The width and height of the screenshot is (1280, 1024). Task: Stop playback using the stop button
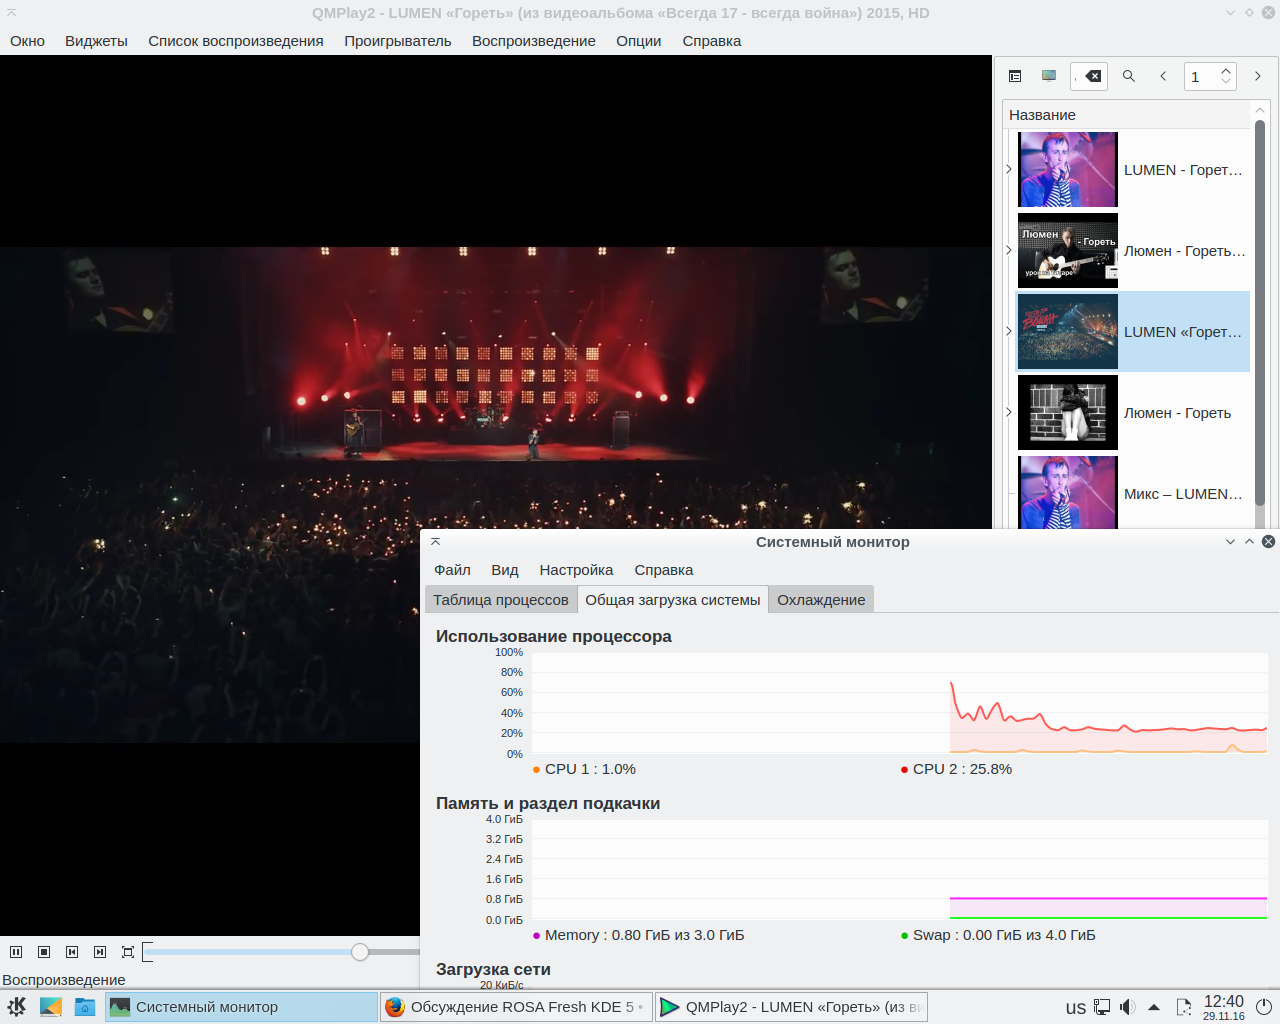pos(44,952)
